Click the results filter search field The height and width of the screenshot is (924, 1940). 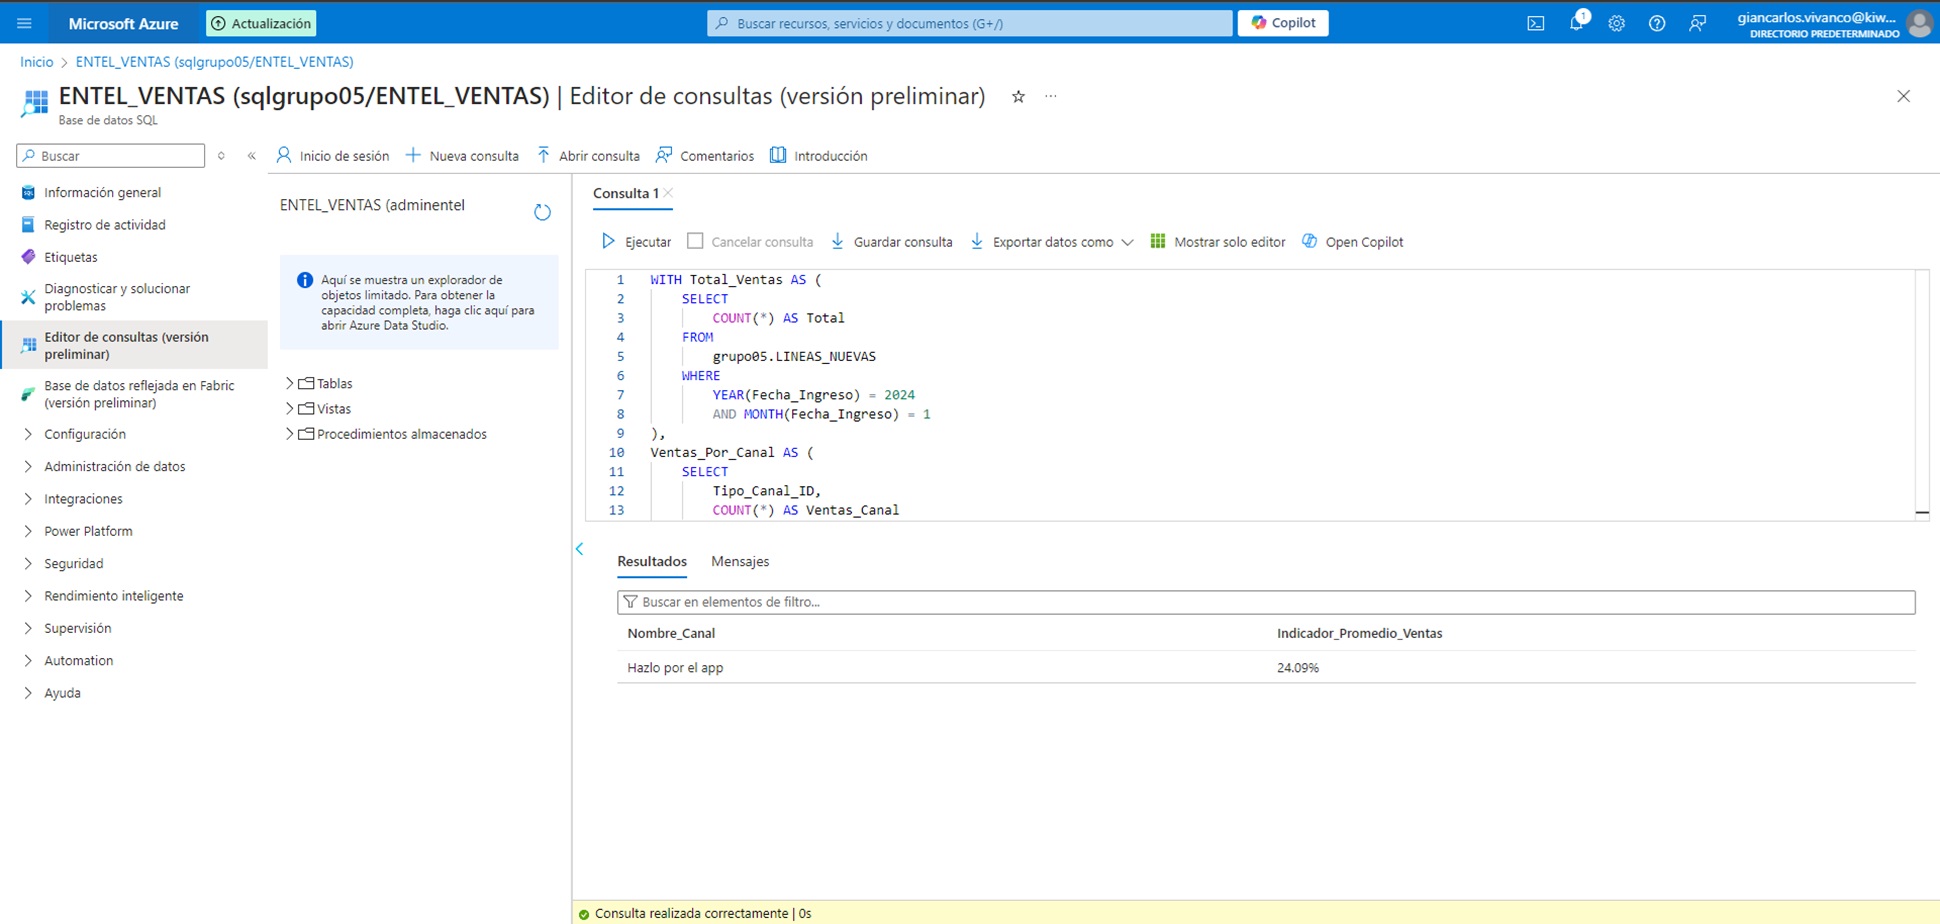point(1265,602)
